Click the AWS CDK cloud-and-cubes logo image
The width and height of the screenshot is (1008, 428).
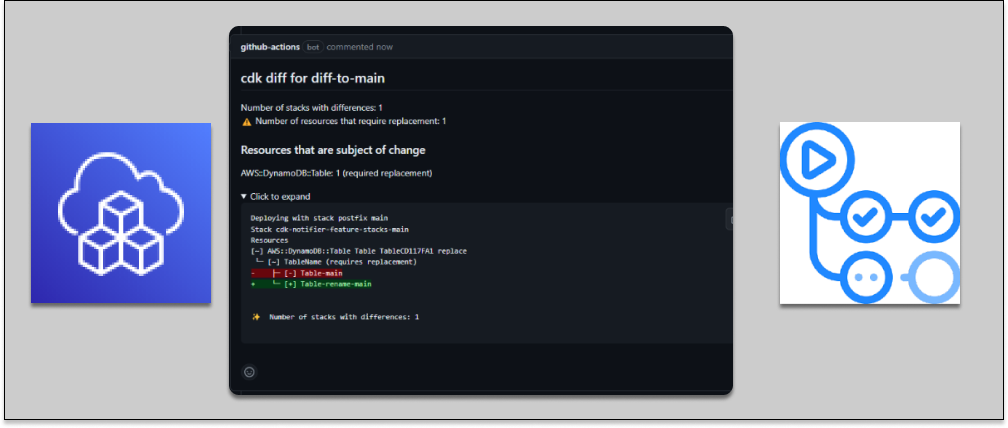click(x=121, y=213)
